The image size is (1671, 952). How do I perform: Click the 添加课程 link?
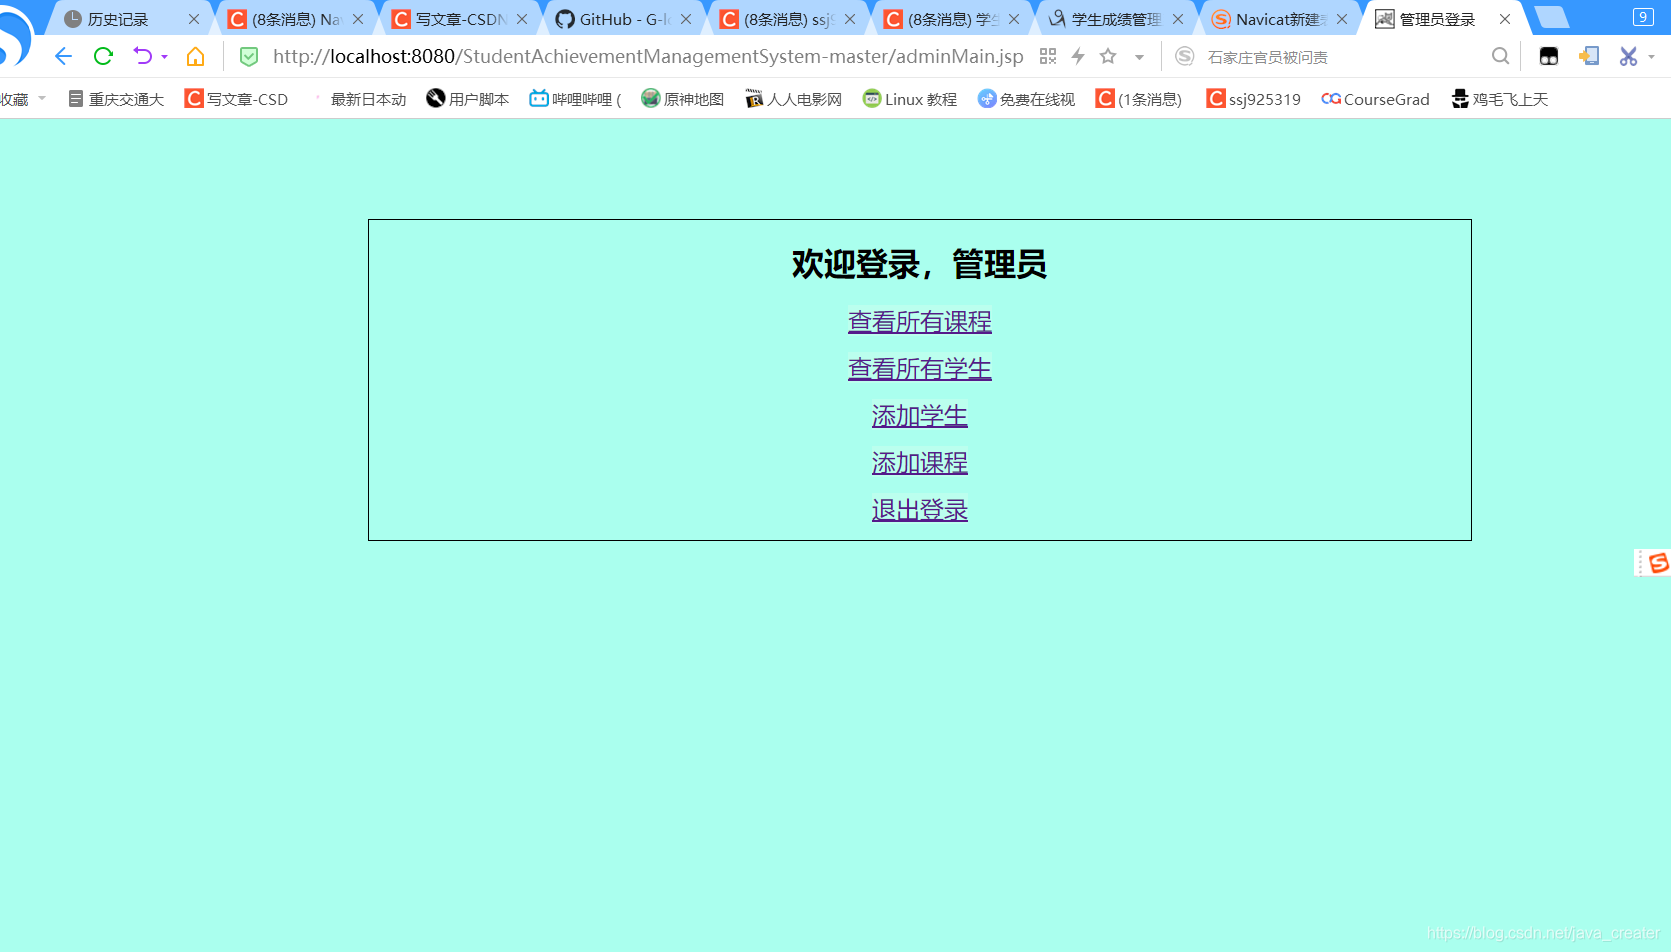920,463
